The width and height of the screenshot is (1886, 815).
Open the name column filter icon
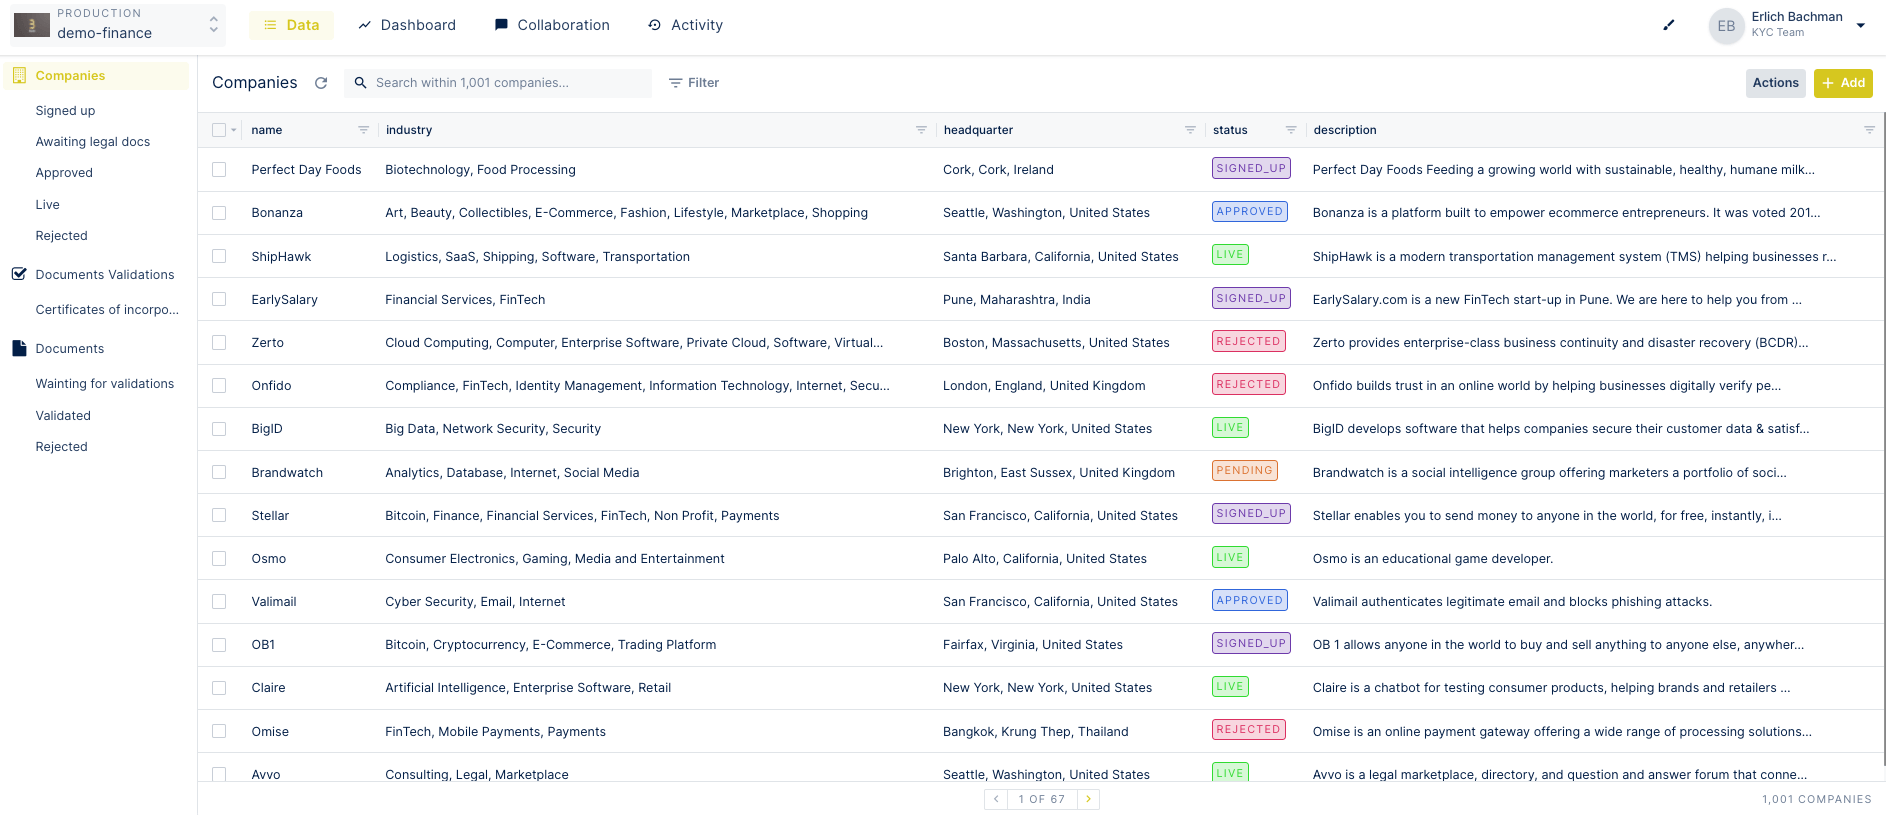click(363, 130)
